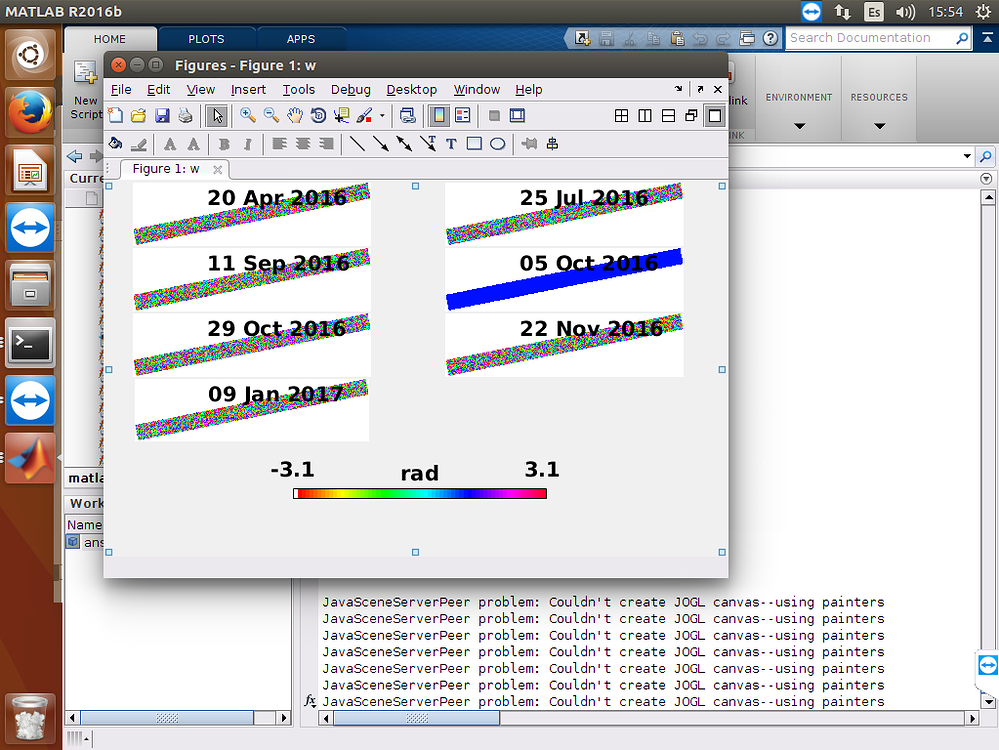Choose the Float layout icon
The image size is (999, 750).
(x=691, y=115)
